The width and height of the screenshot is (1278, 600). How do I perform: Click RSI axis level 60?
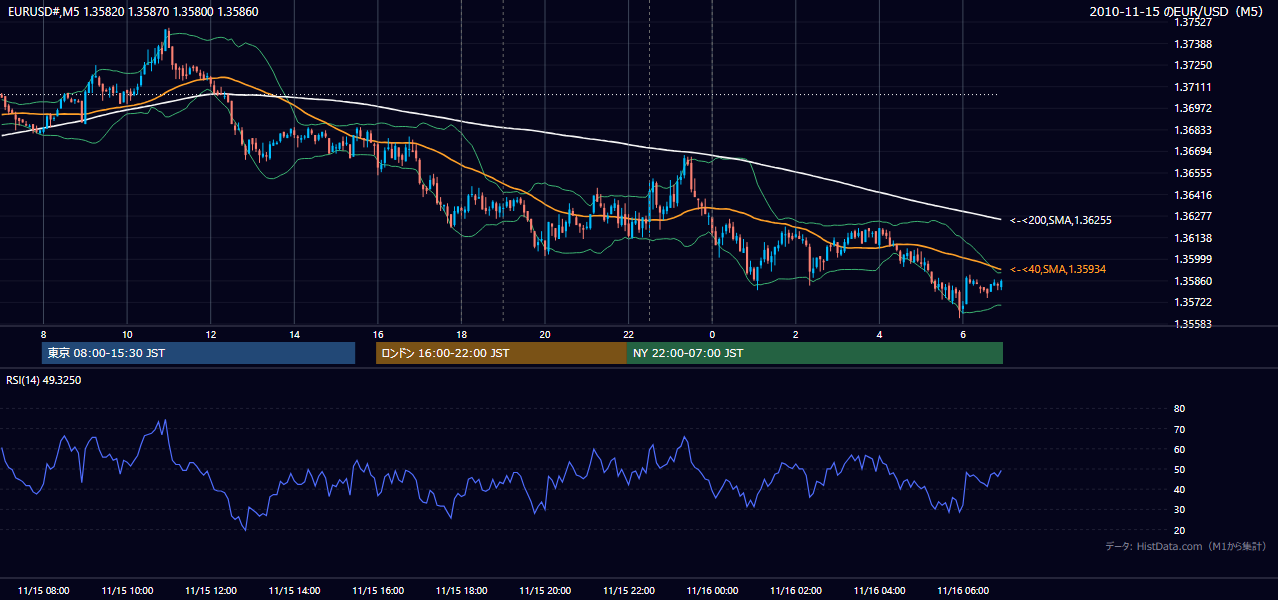pyautogui.click(x=1180, y=449)
